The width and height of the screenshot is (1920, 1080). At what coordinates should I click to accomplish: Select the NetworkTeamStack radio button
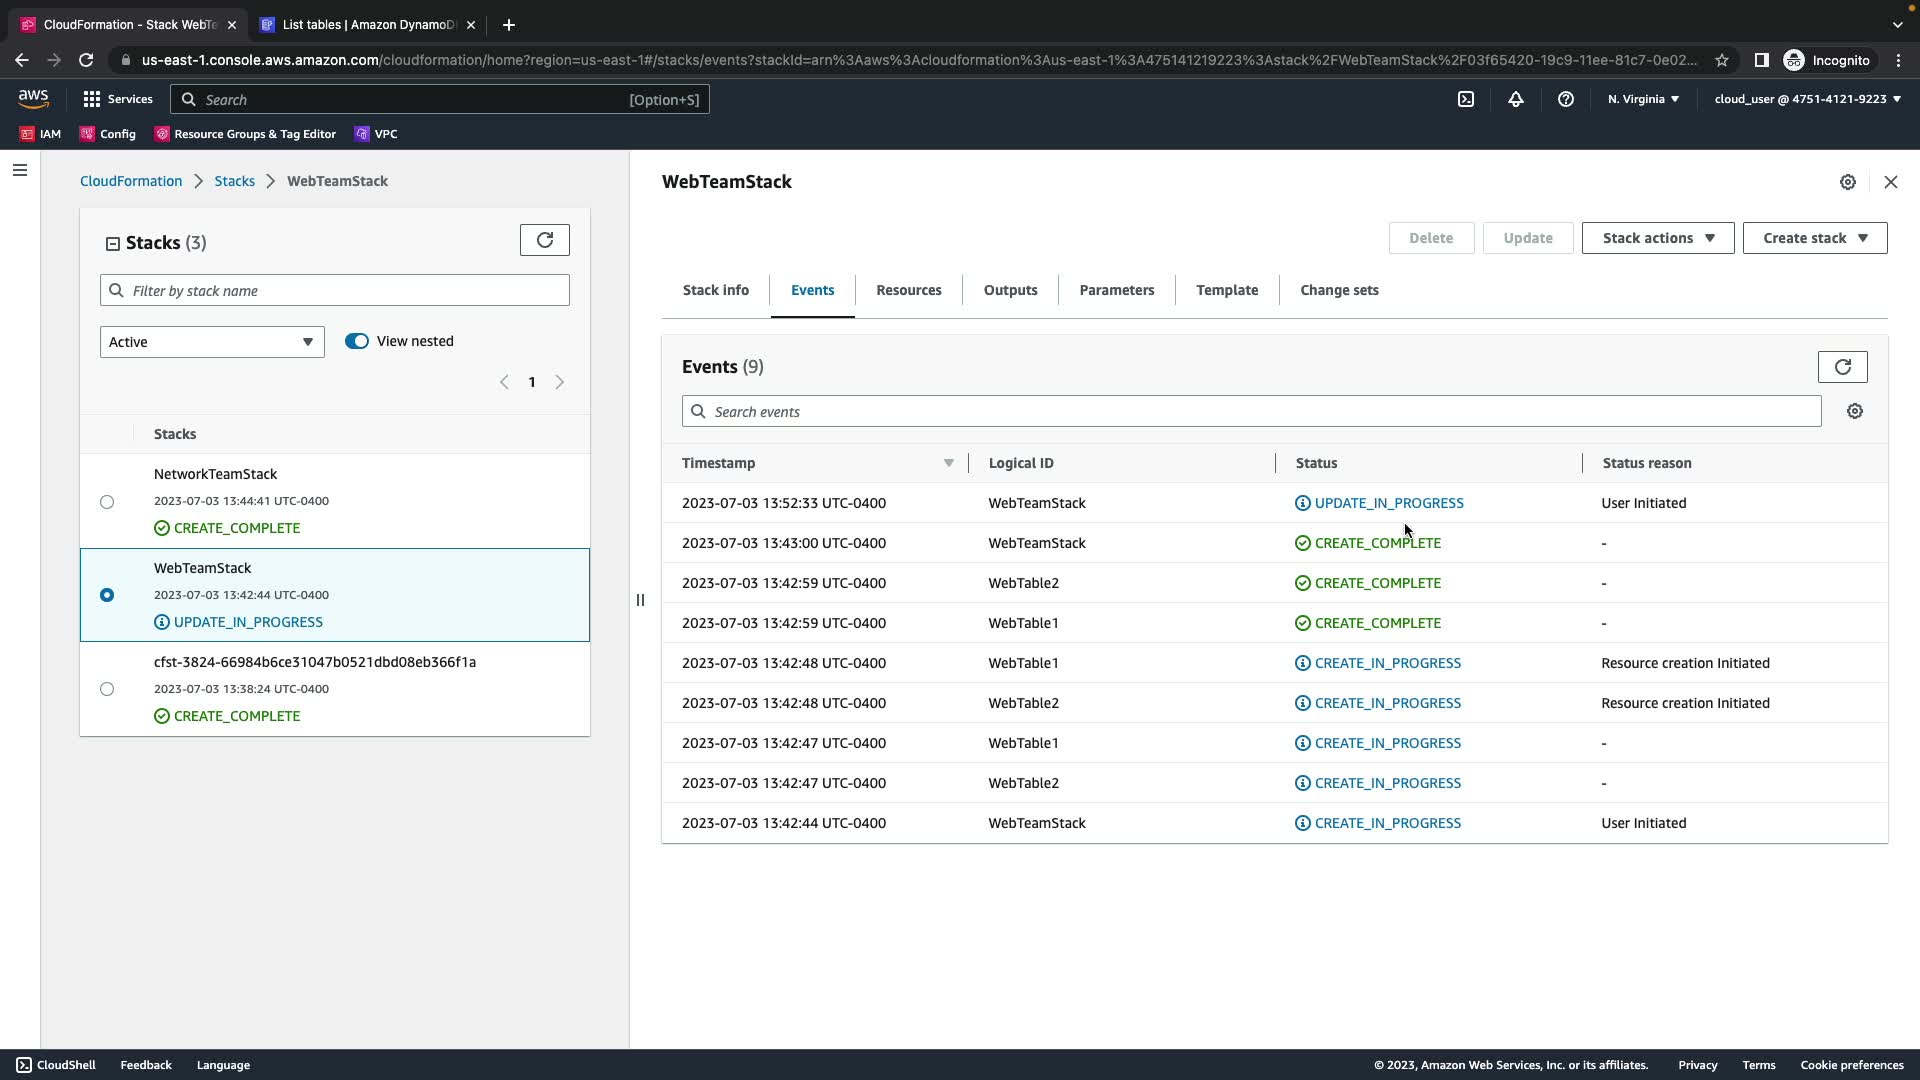tap(107, 502)
